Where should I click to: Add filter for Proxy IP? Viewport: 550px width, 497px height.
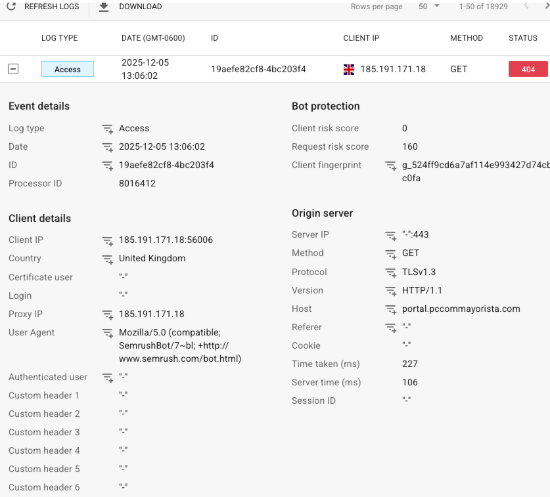107,315
